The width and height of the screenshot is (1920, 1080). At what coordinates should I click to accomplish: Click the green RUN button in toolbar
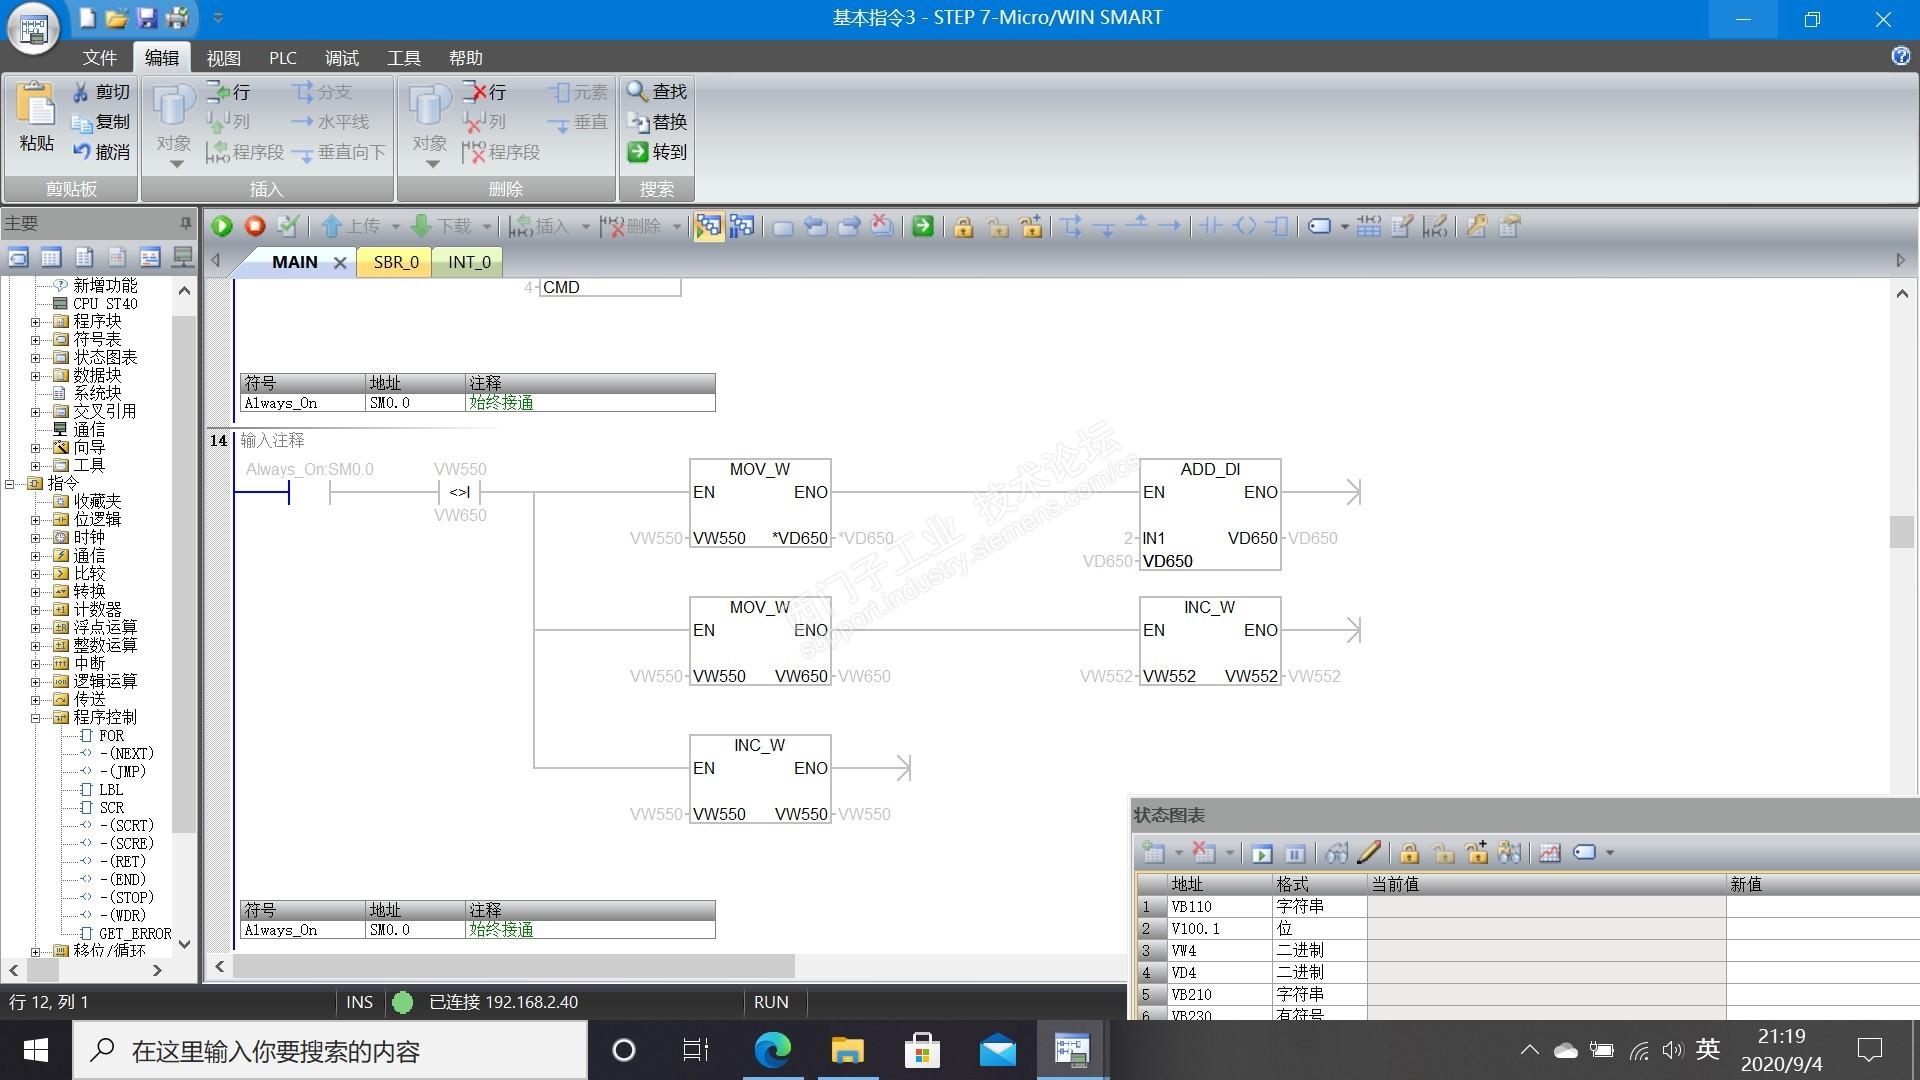222,226
